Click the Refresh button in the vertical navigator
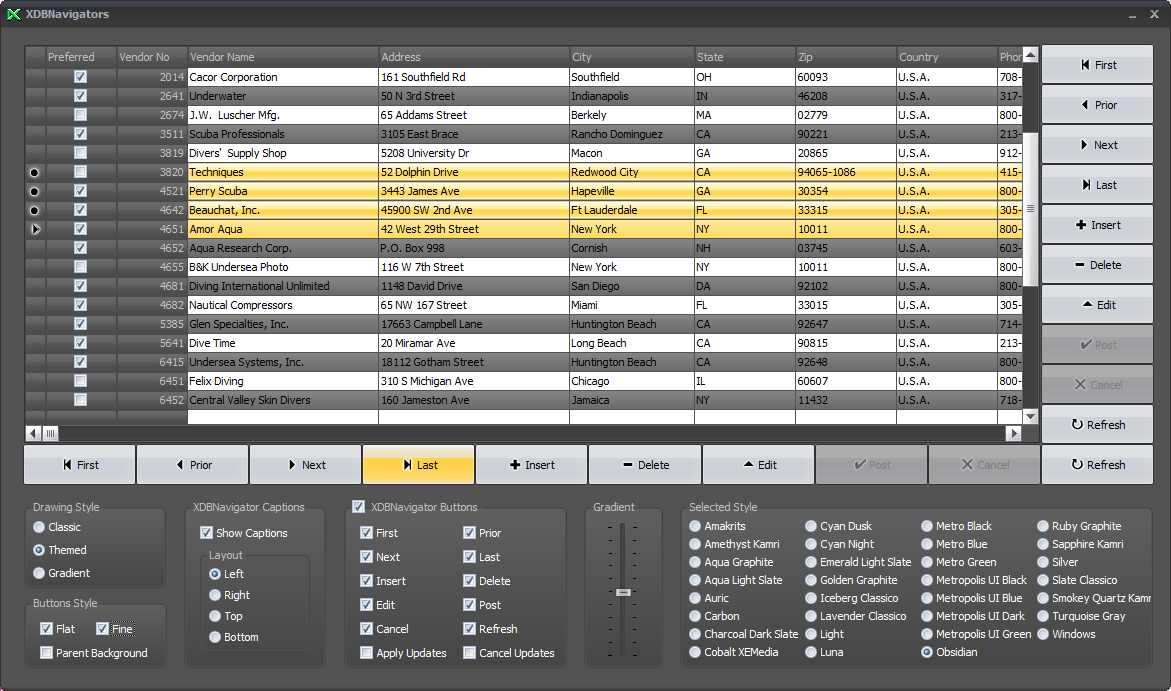The width and height of the screenshot is (1171, 691). click(x=1097, y=425)
